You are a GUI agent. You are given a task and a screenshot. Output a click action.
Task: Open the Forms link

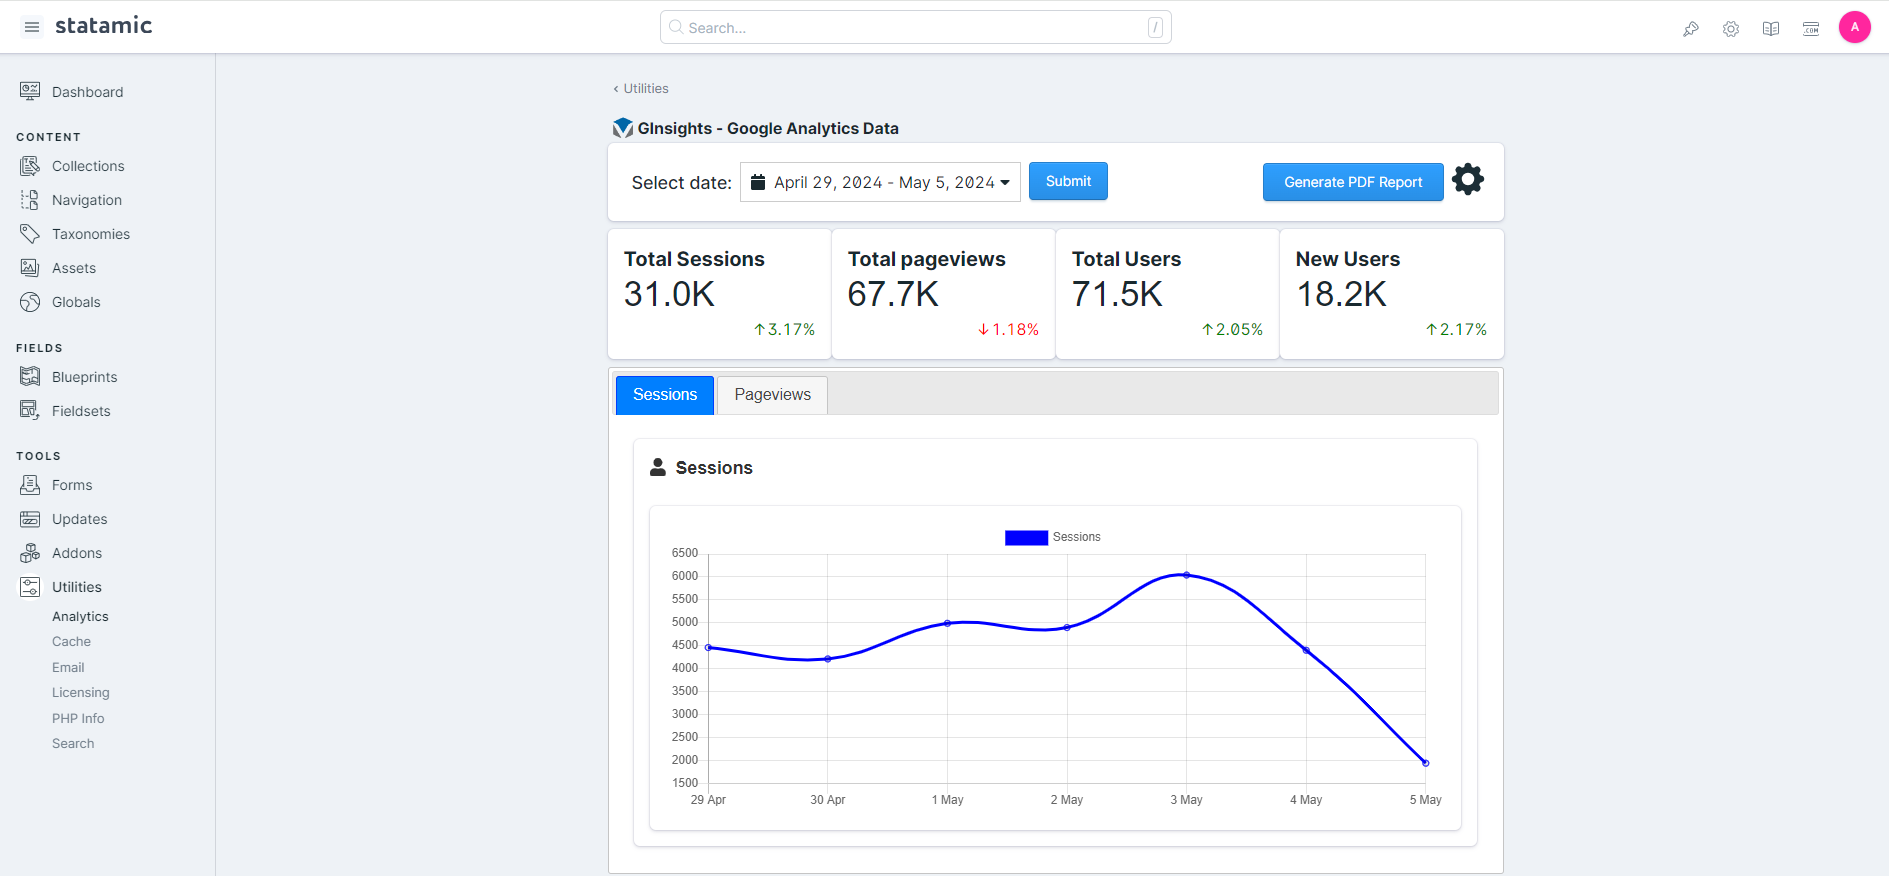click(x=72, y=485)
